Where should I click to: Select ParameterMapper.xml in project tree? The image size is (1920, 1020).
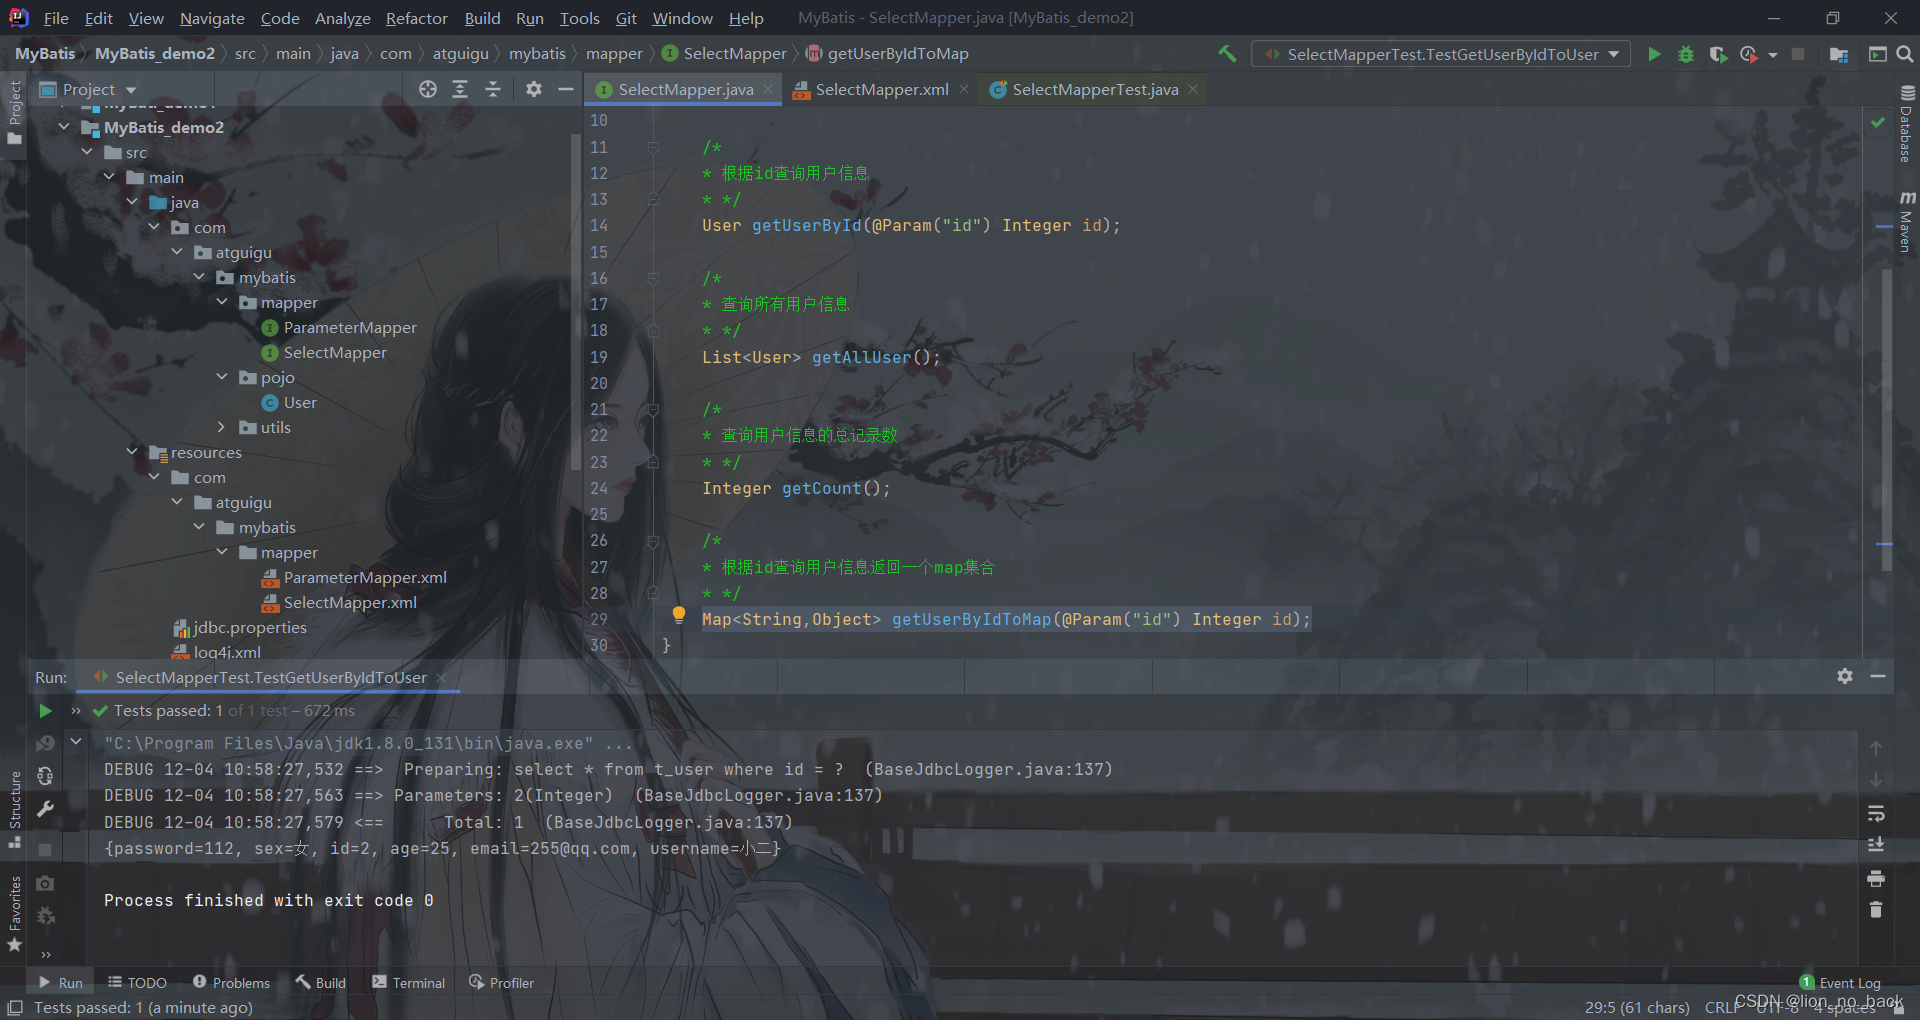354,577
